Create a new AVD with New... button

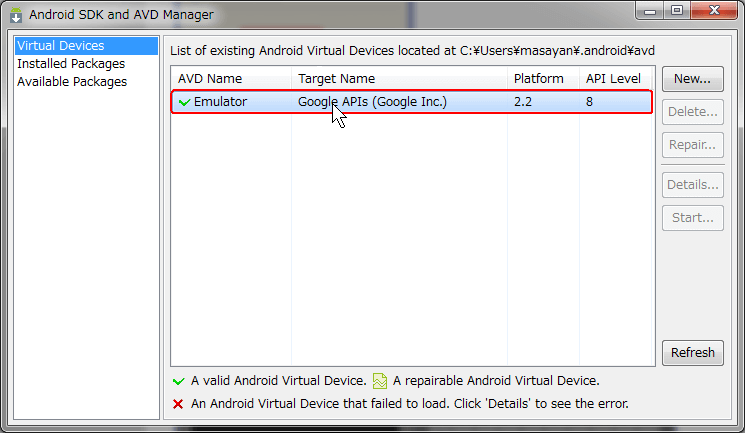coord(693,79)
